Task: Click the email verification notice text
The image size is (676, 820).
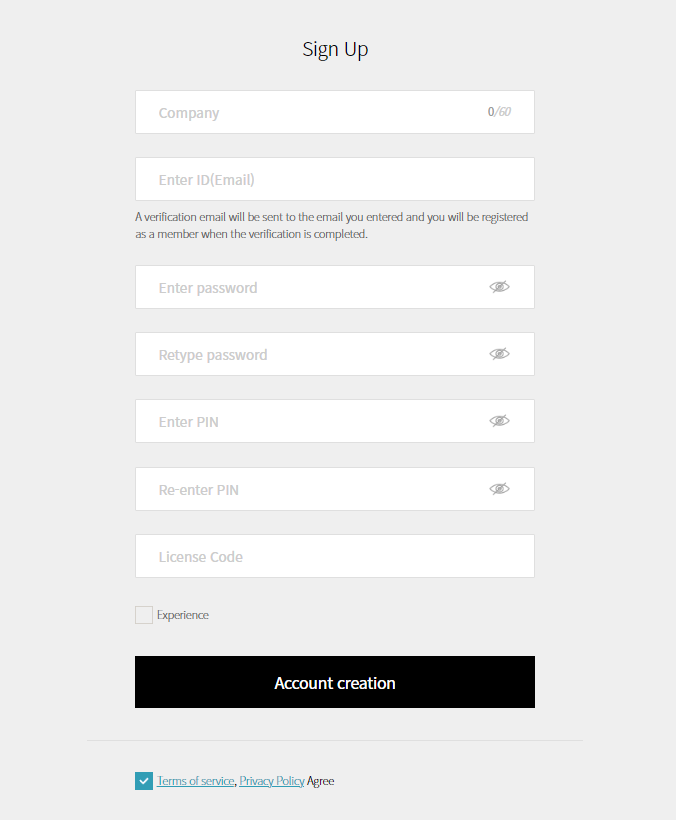Action: click(x=331, y=225)
